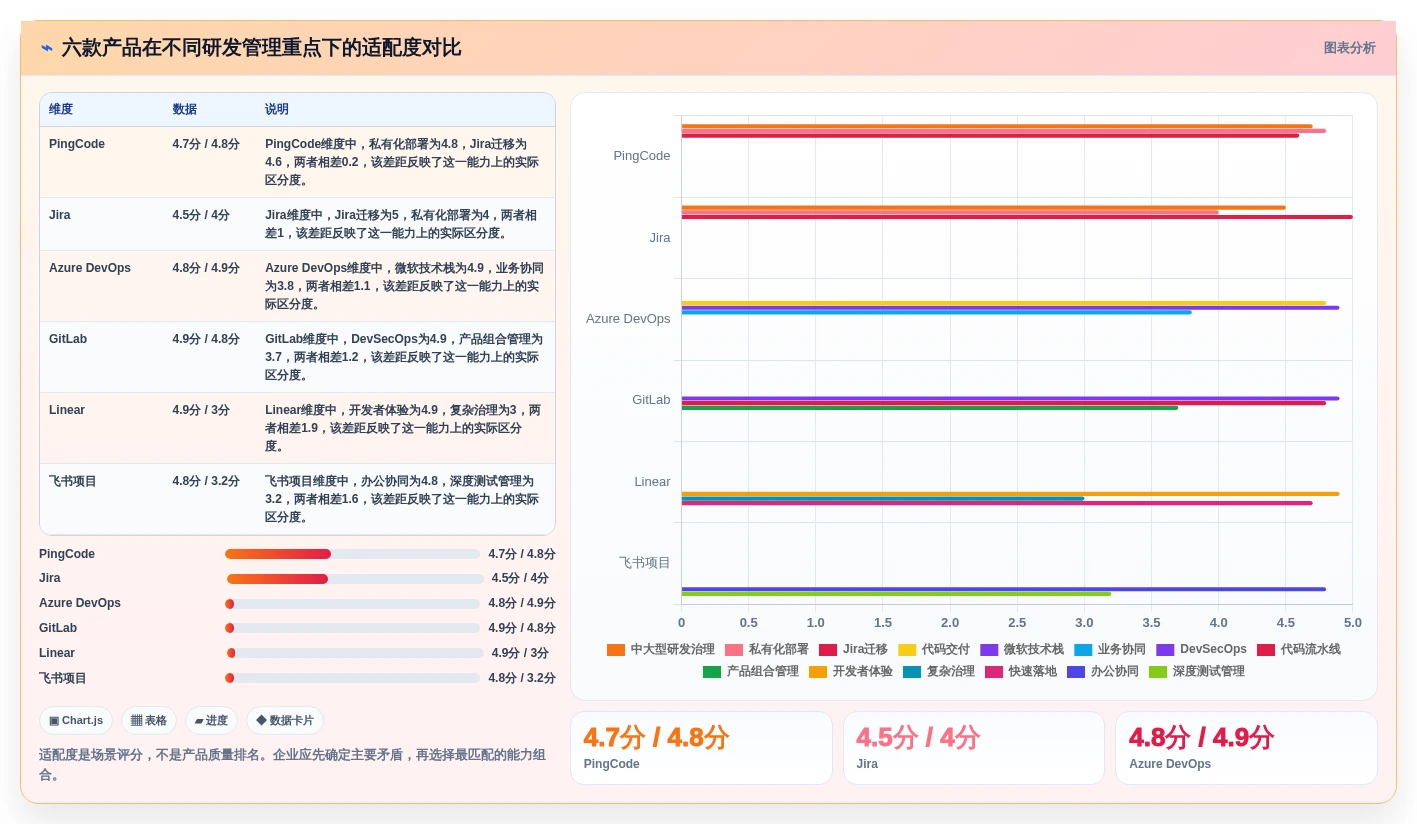
Task: Toggle the 办公协同 legend item
Action: pos(1103,671)
